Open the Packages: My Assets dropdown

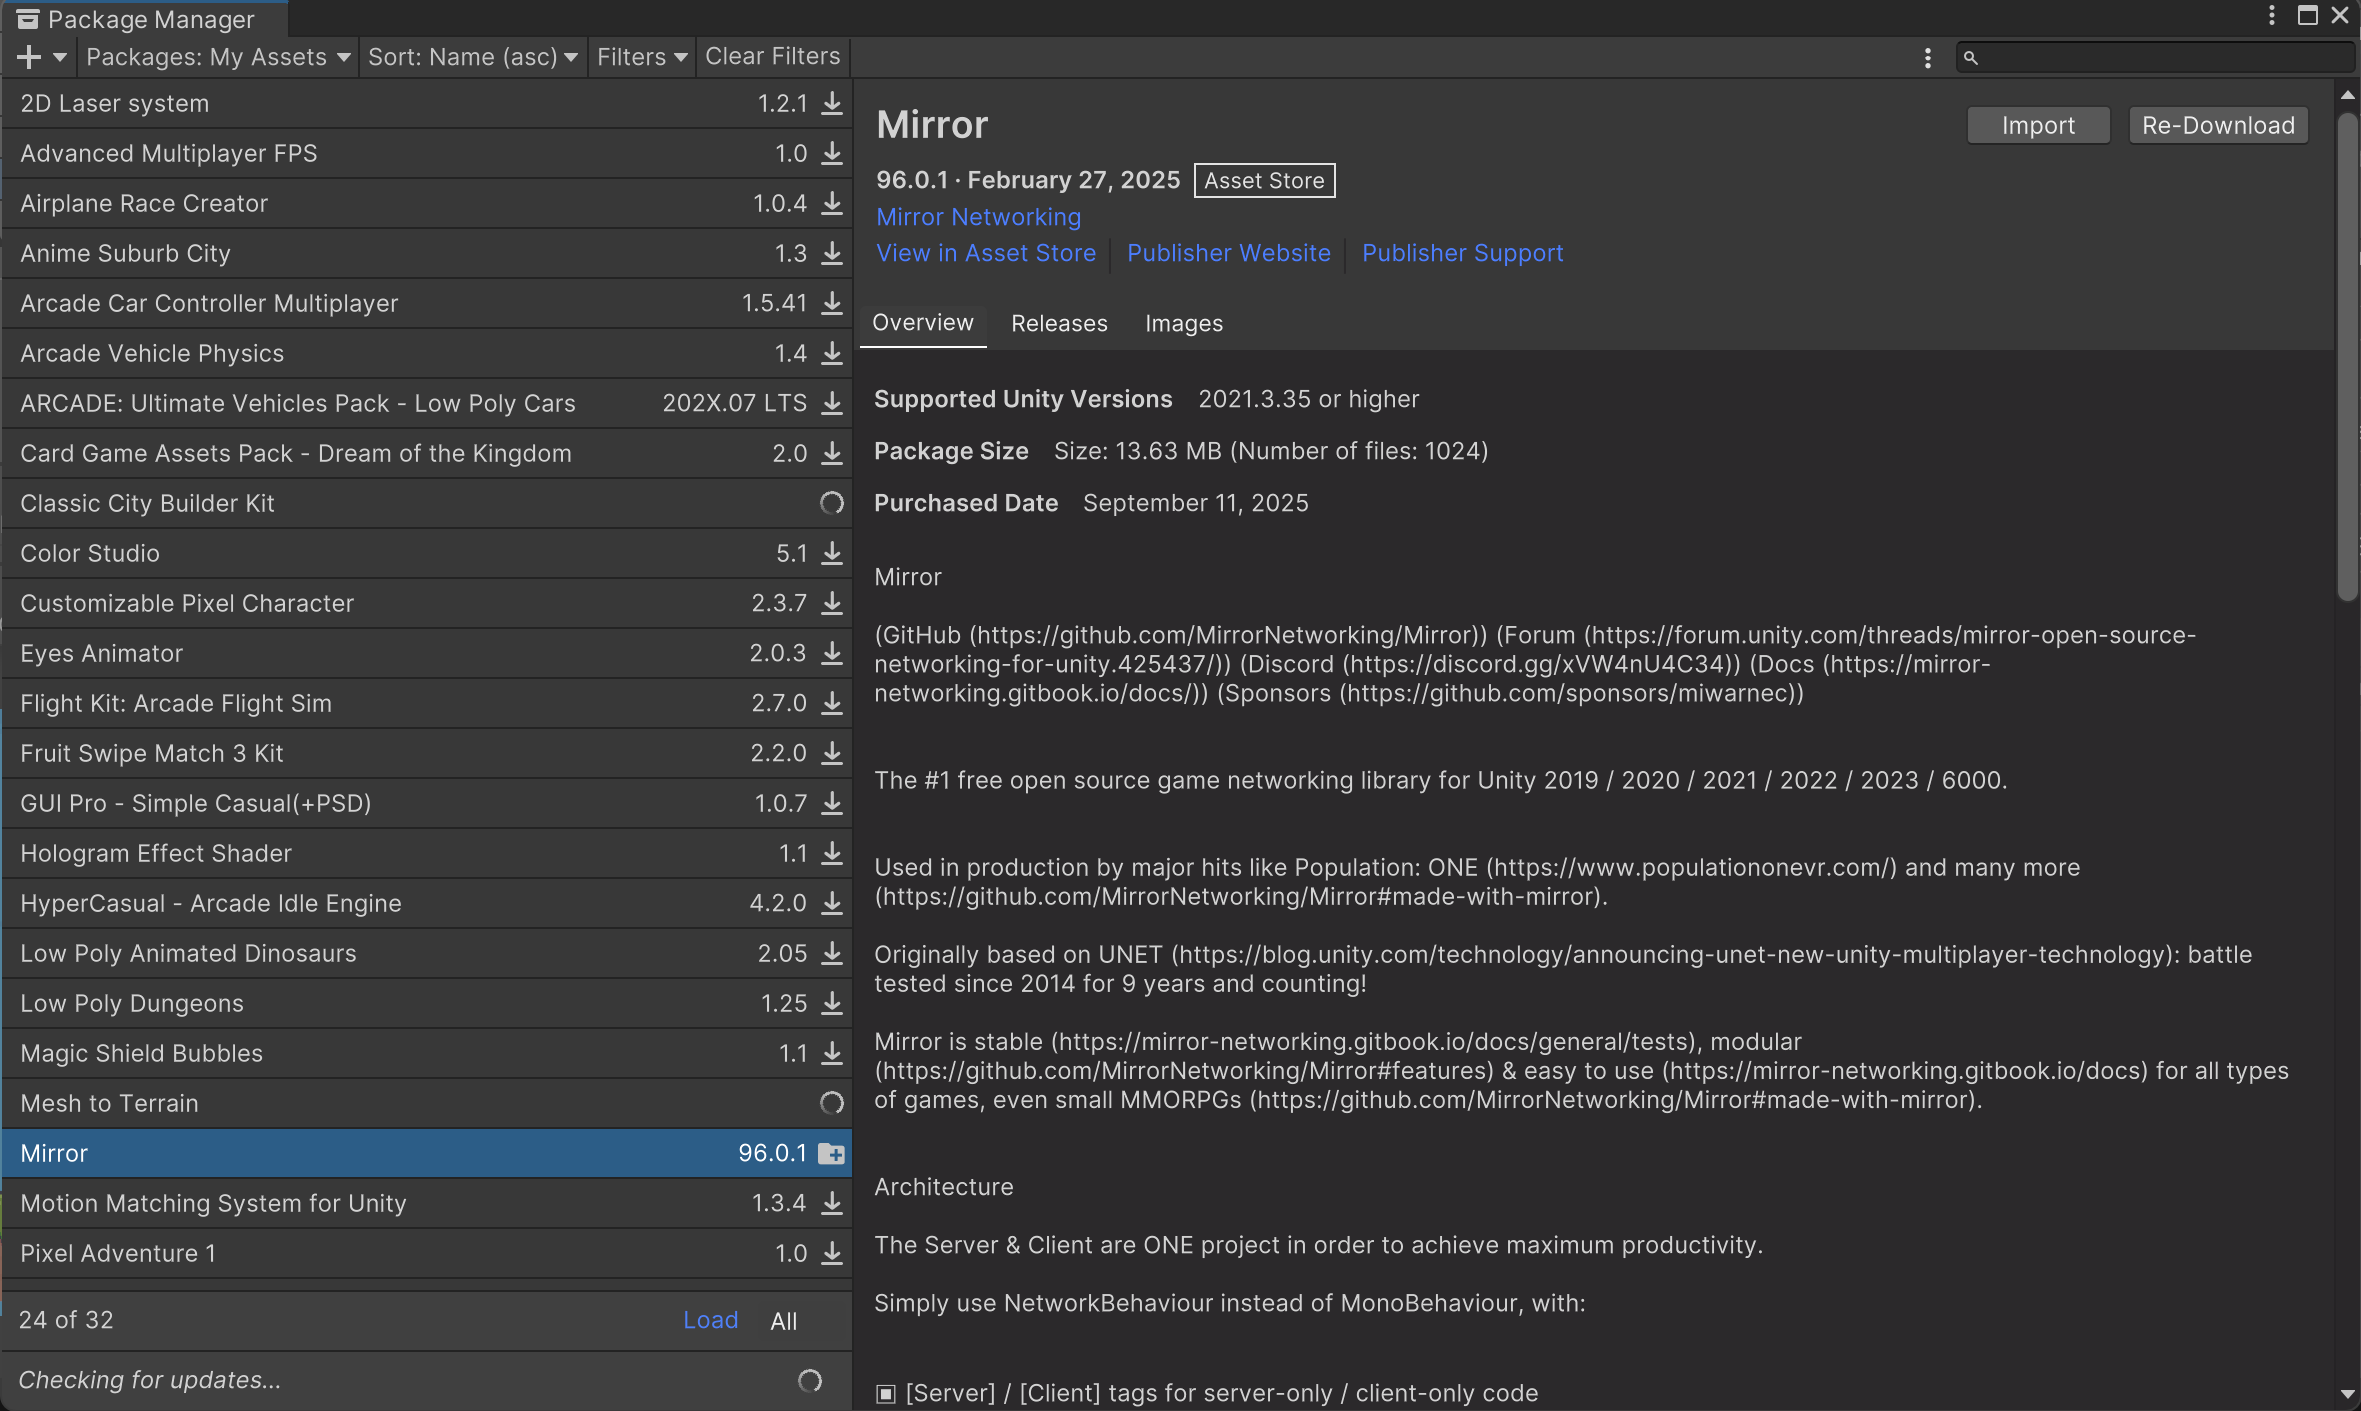(x=217, y=57)
